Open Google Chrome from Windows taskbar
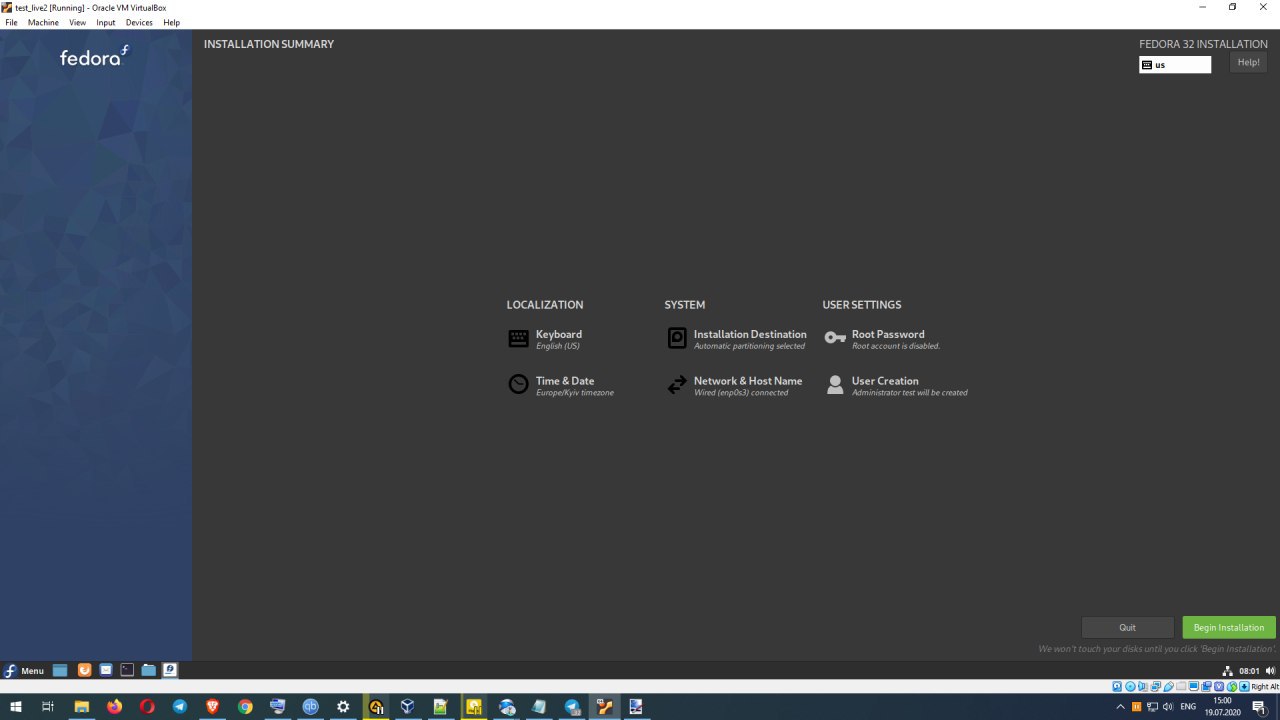Image resolution: width=1280 pixels, height=720 pixels. [245, 707]
